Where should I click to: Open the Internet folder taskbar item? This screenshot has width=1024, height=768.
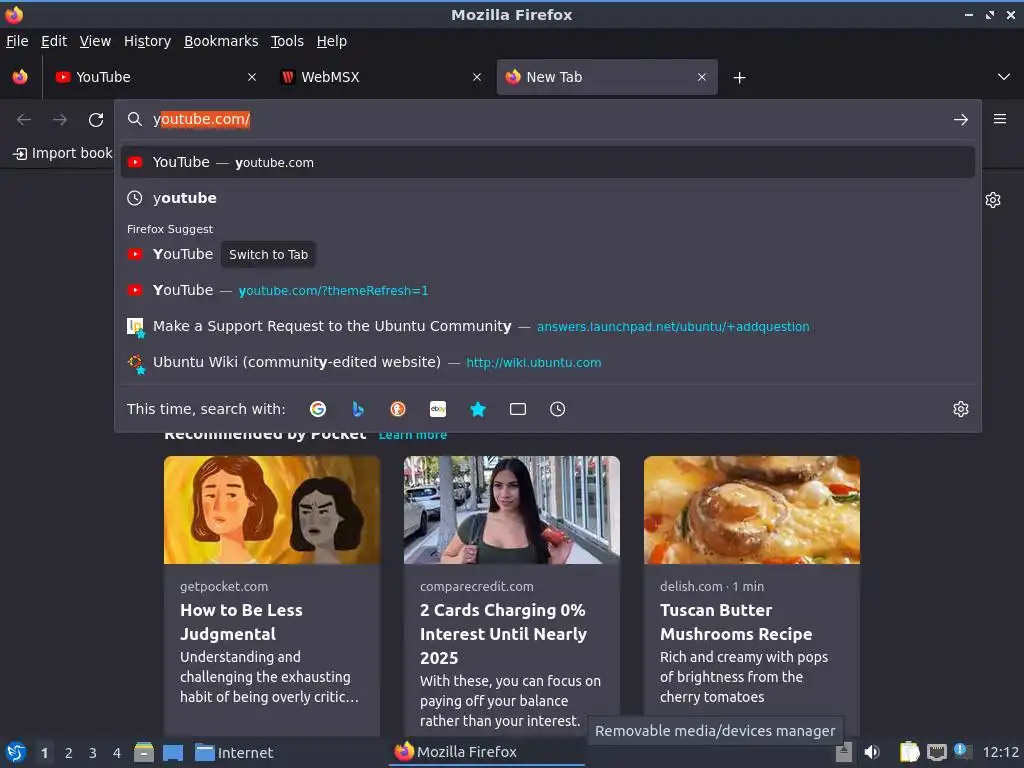click(x=234, y=753)
